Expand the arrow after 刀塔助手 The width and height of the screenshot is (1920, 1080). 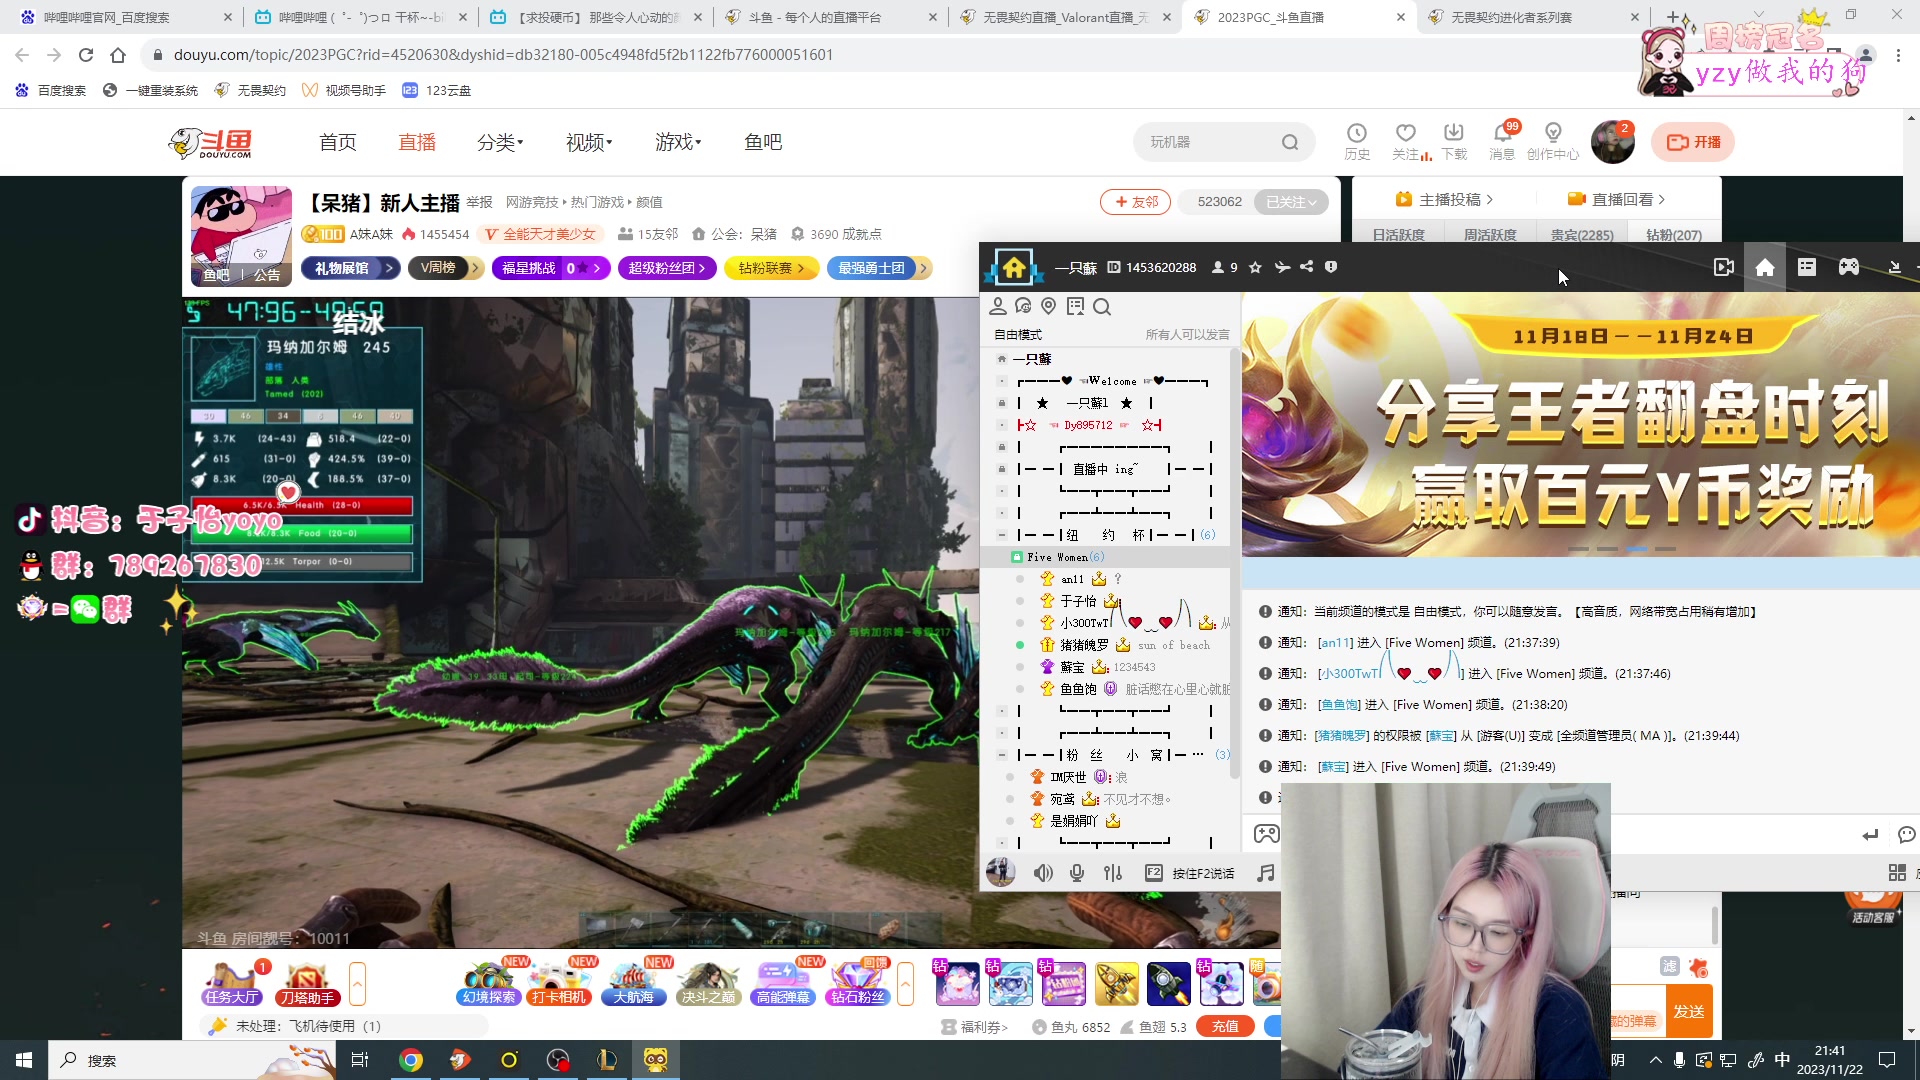(x=357, y=984)
